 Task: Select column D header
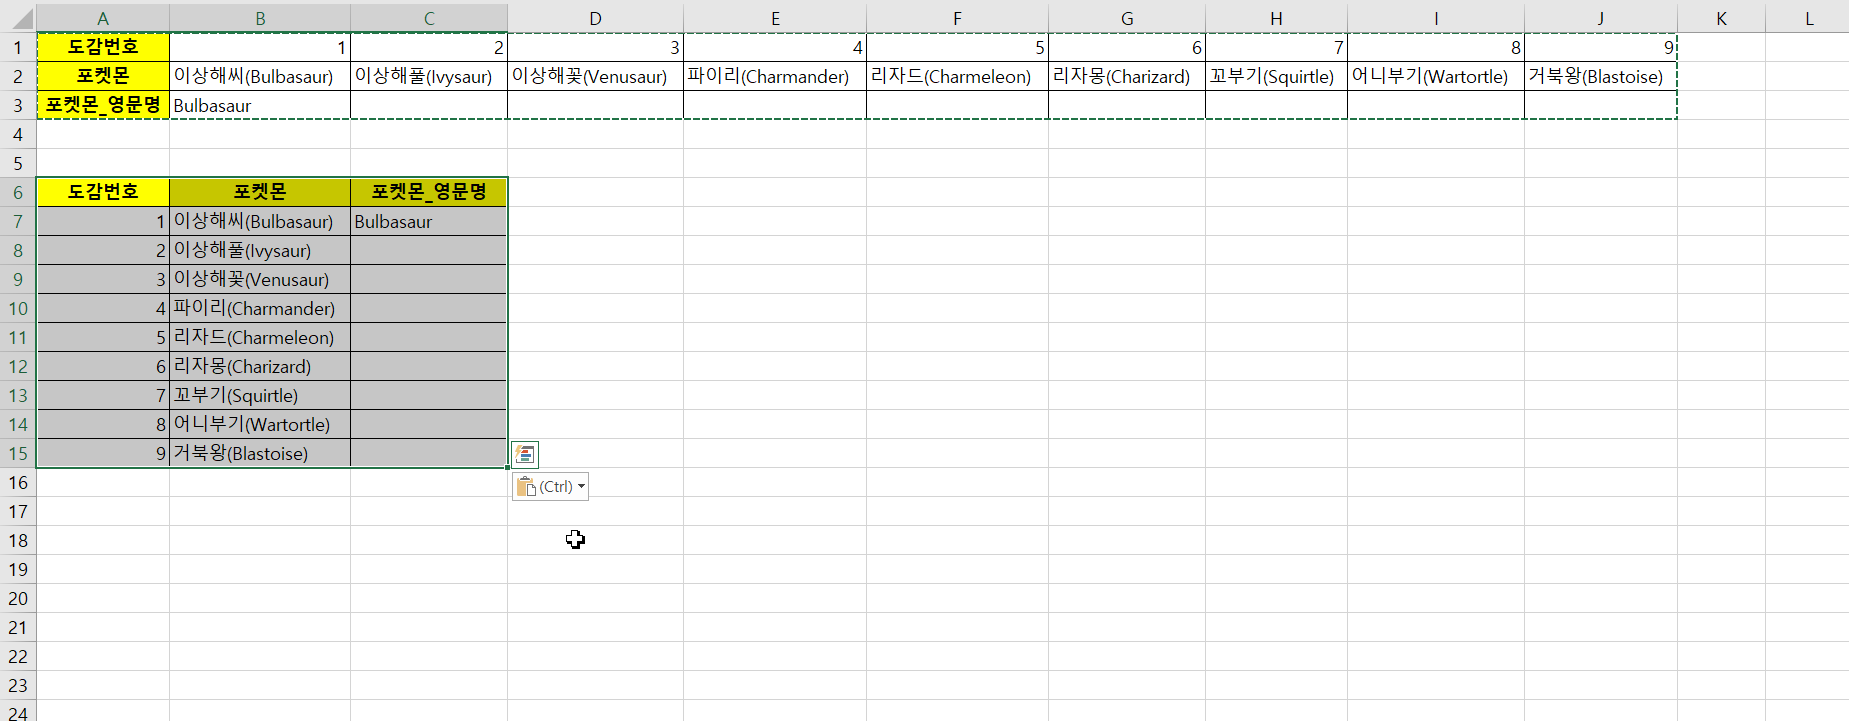[595, 18]
